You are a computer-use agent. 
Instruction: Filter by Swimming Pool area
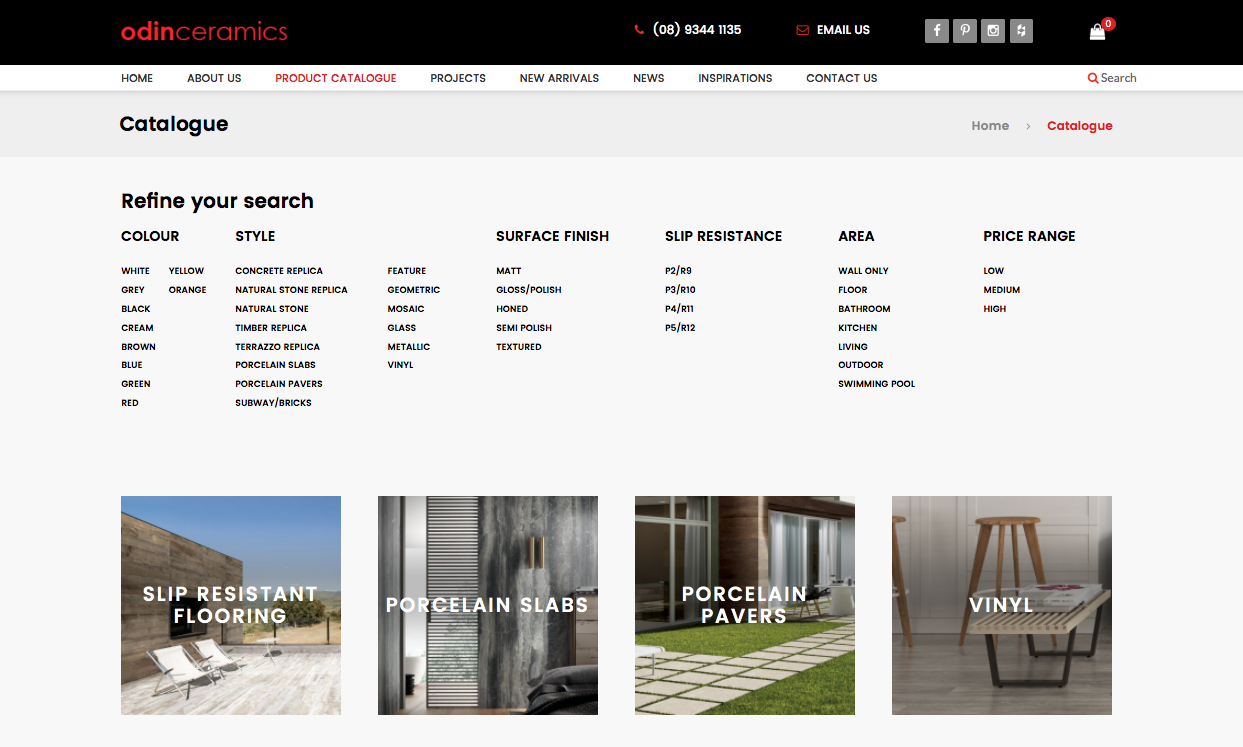pos(877,384)
